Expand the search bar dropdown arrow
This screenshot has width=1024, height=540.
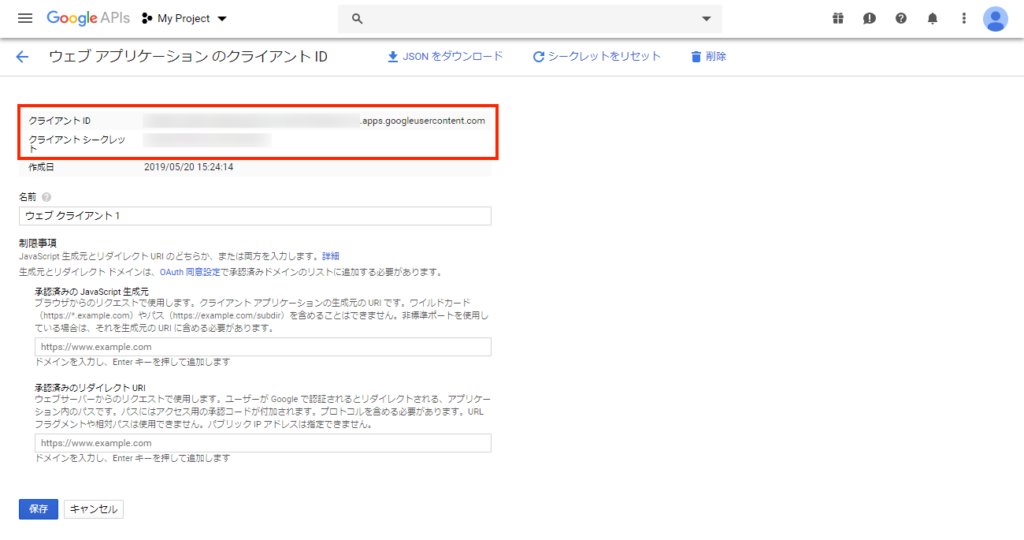706,18
